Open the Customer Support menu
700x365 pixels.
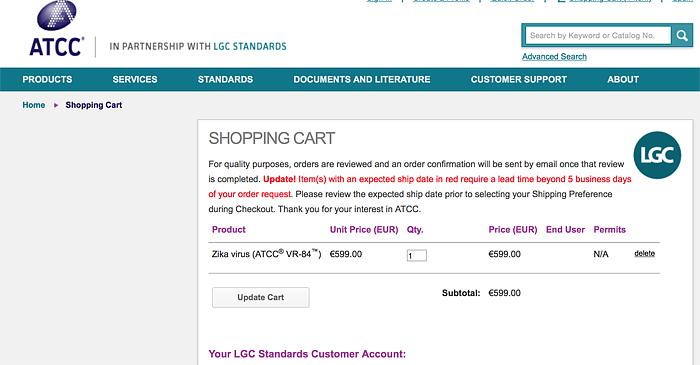click(x=519, y=79)
